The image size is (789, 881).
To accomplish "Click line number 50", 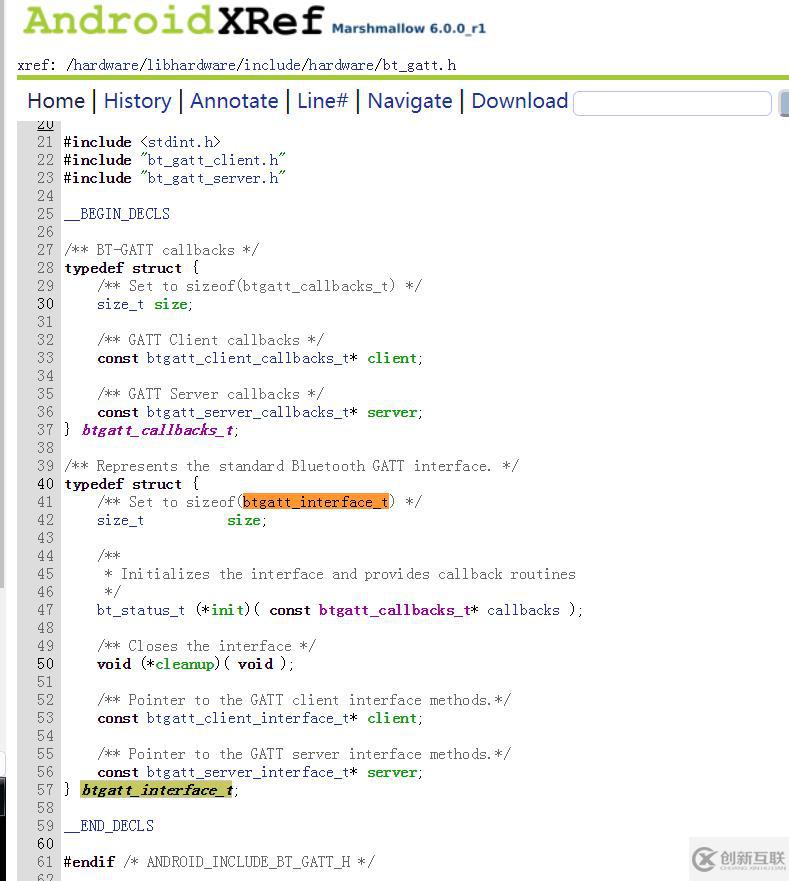I will 46,664.
